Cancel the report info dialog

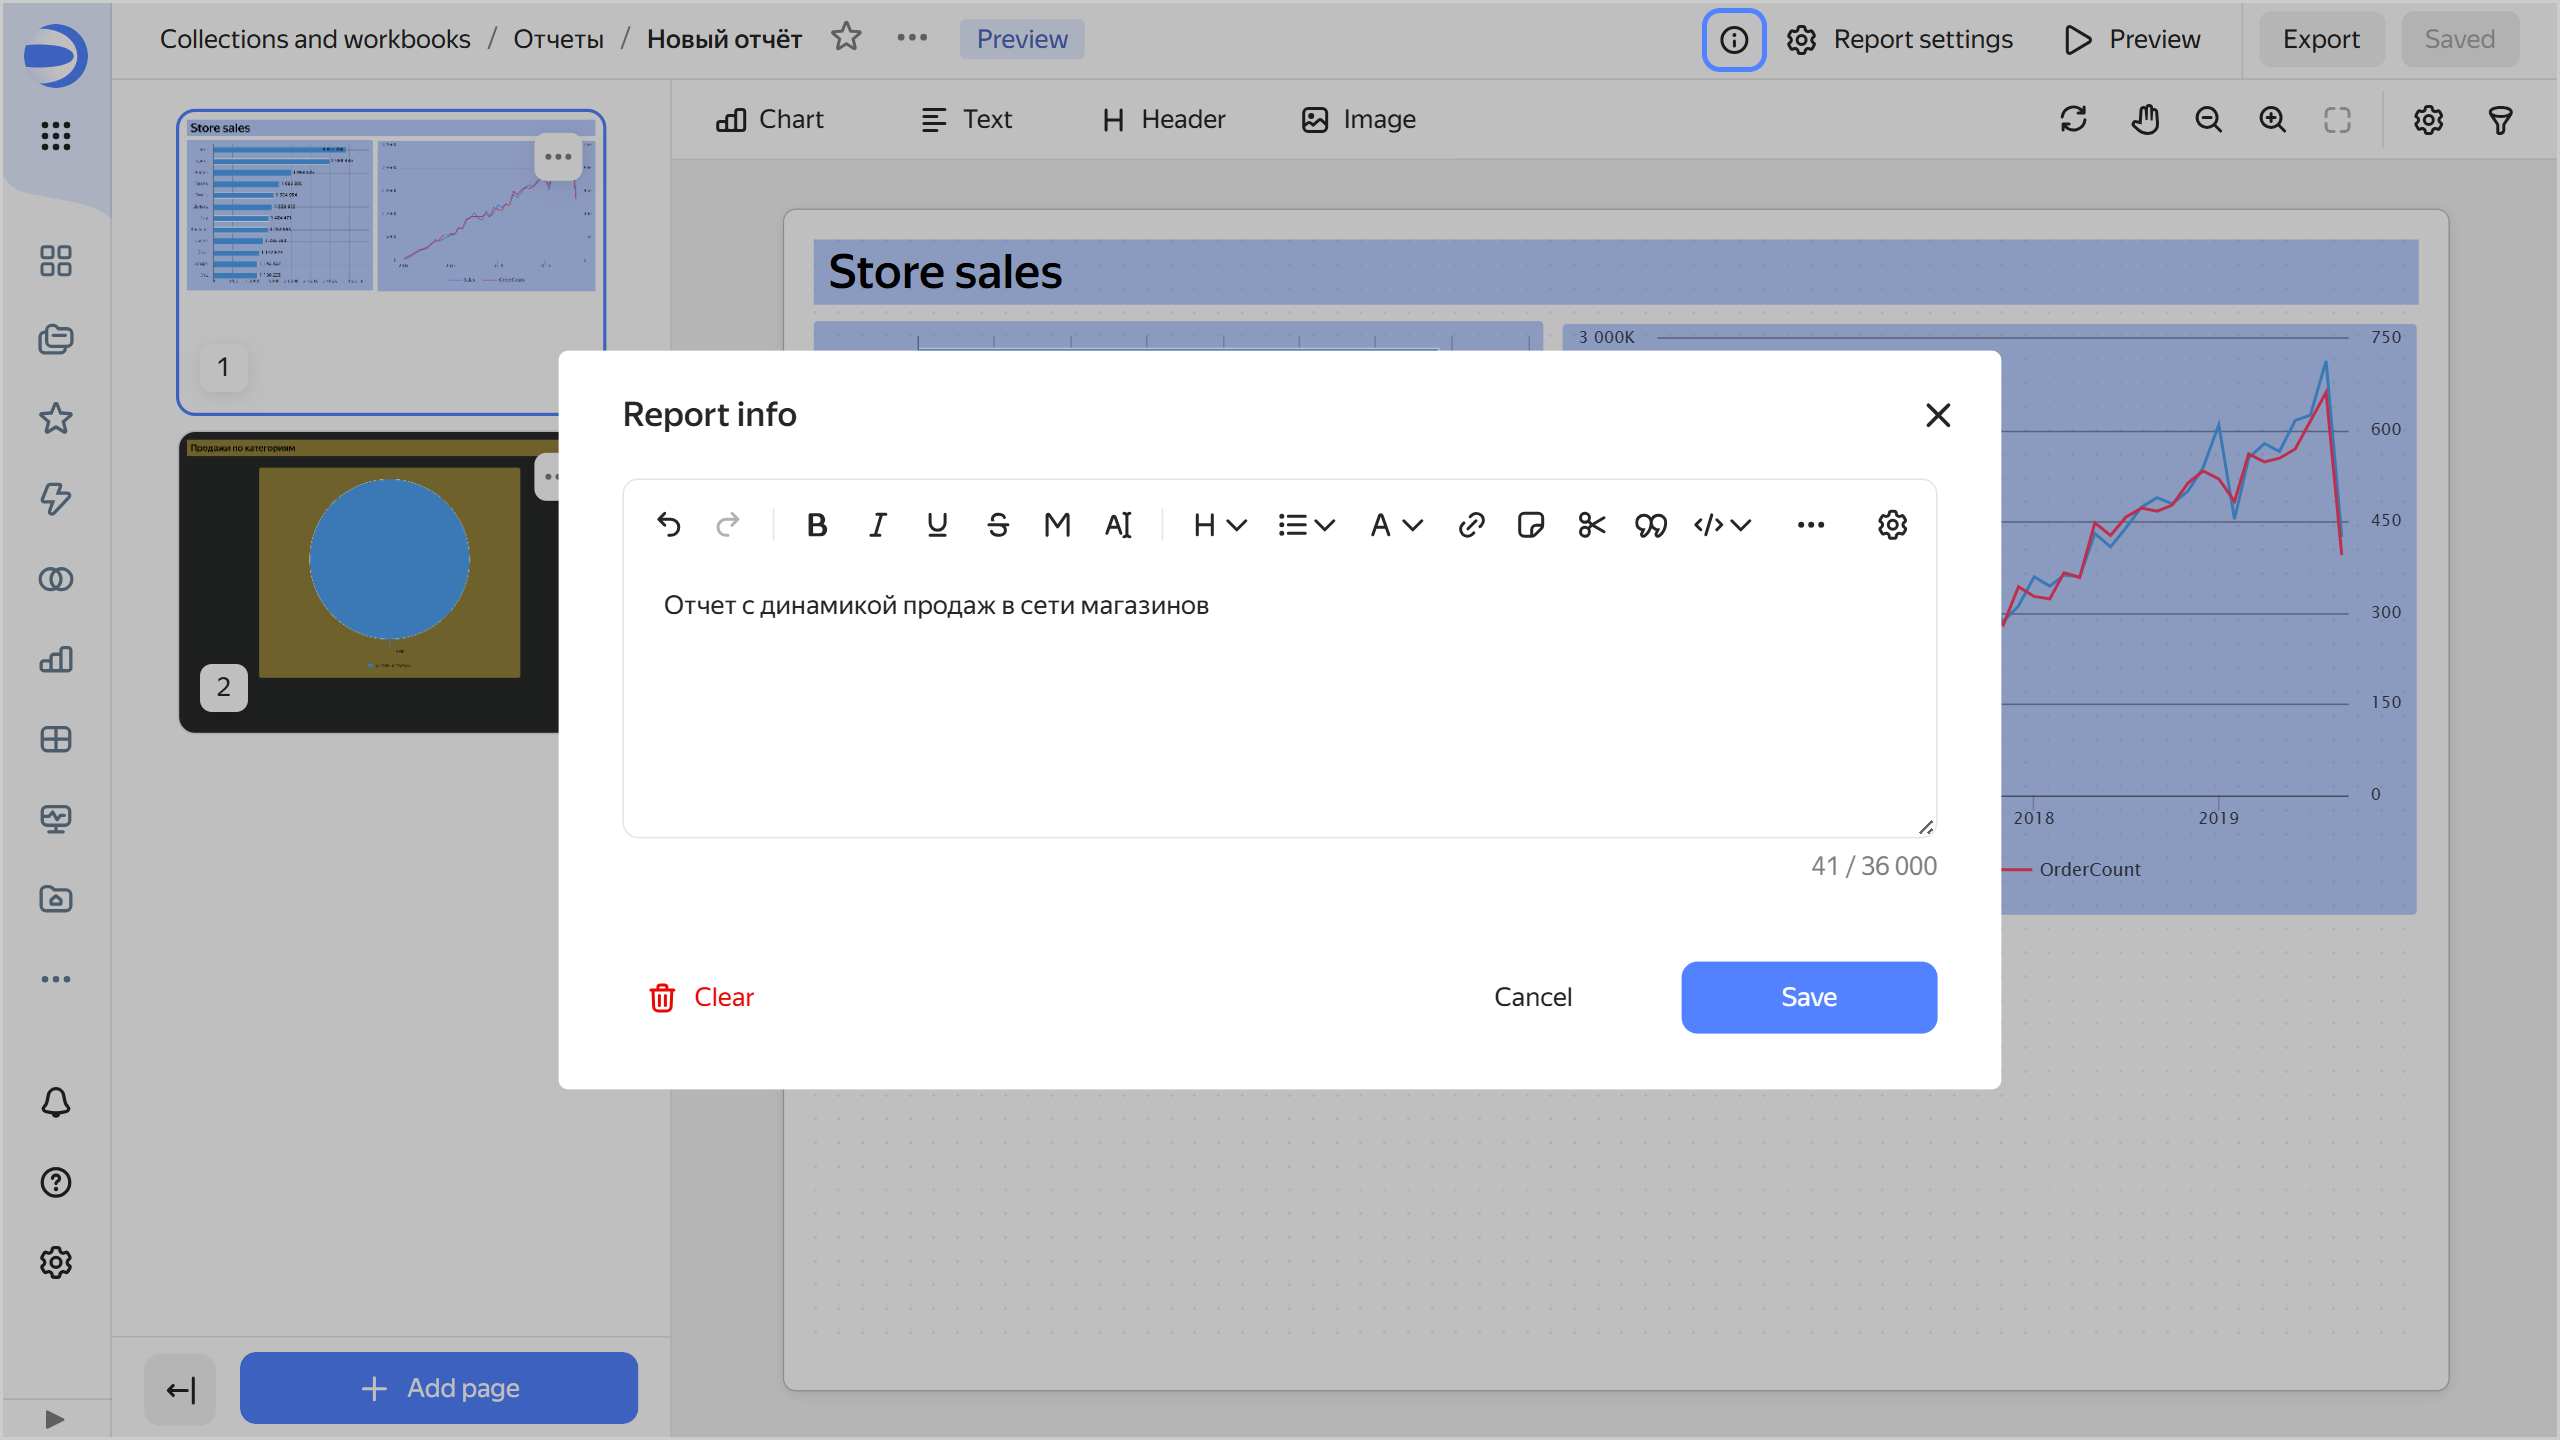(1532, 997)
